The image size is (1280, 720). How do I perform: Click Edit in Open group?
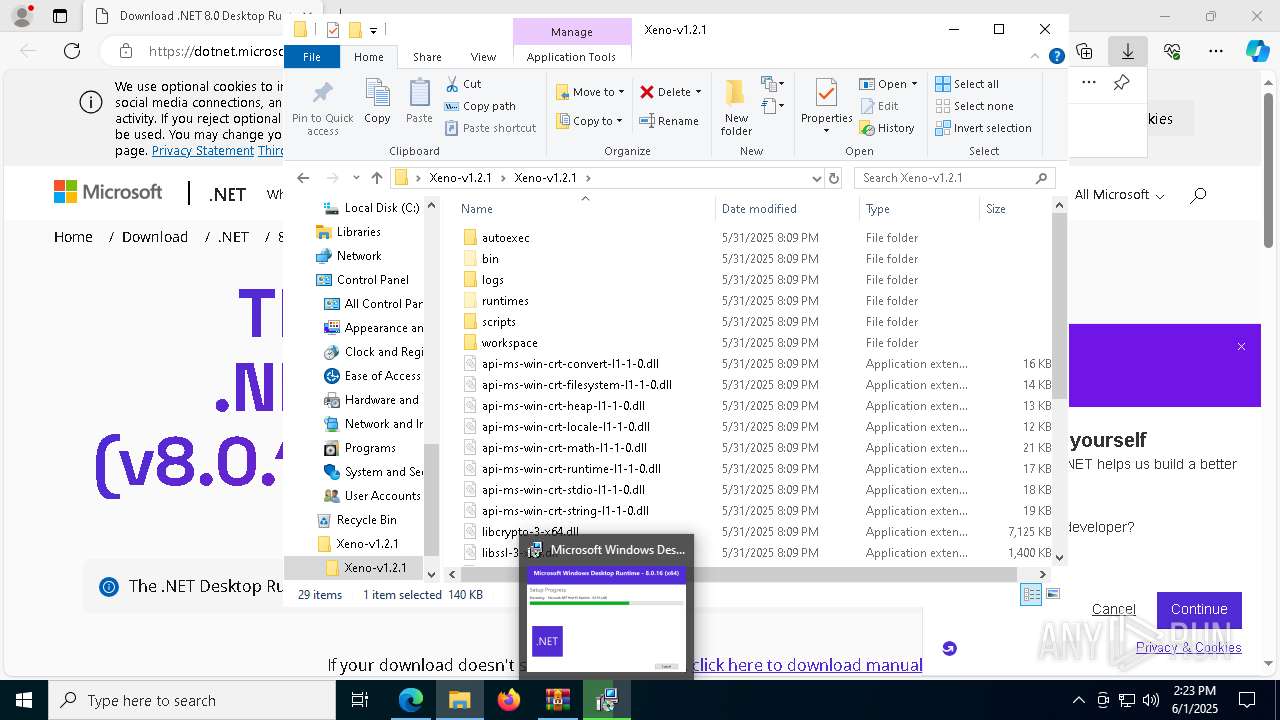(878, 106)
